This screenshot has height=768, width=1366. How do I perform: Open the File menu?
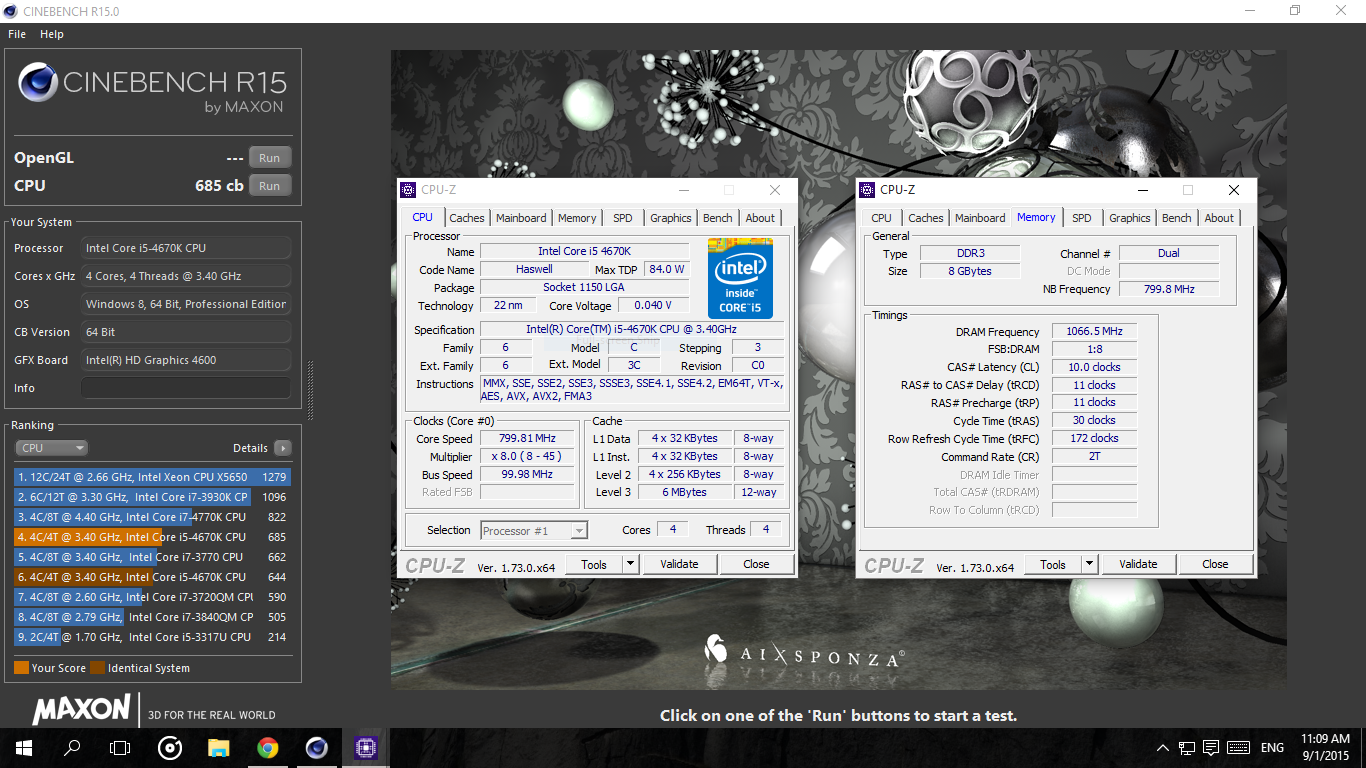pyautogui.click(x=17, y=34)
